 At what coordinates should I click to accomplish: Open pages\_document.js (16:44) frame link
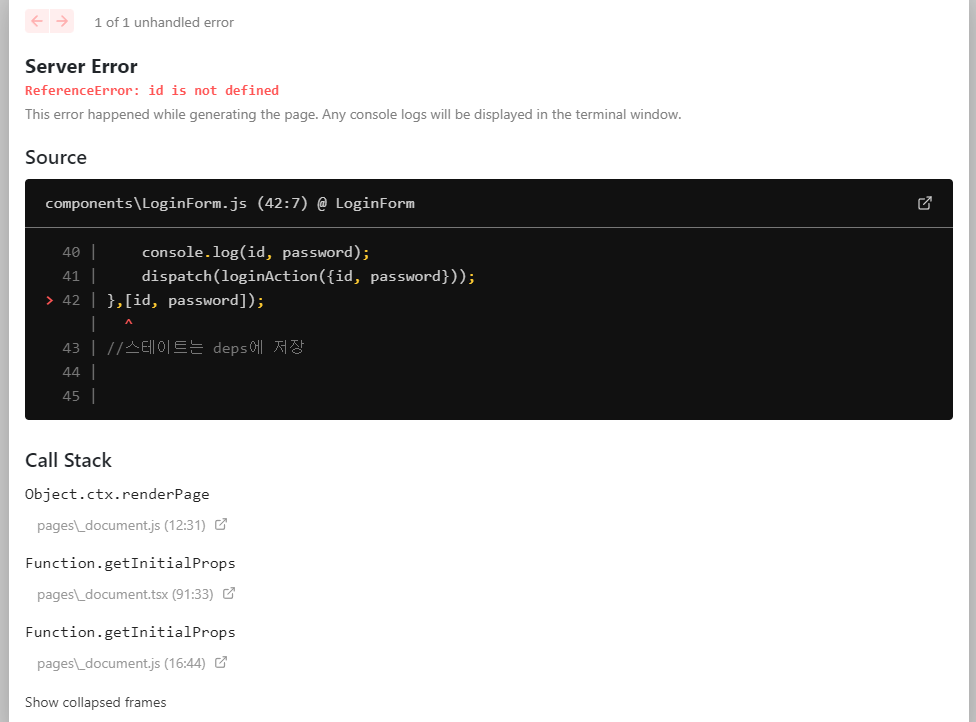click(120, 663)
